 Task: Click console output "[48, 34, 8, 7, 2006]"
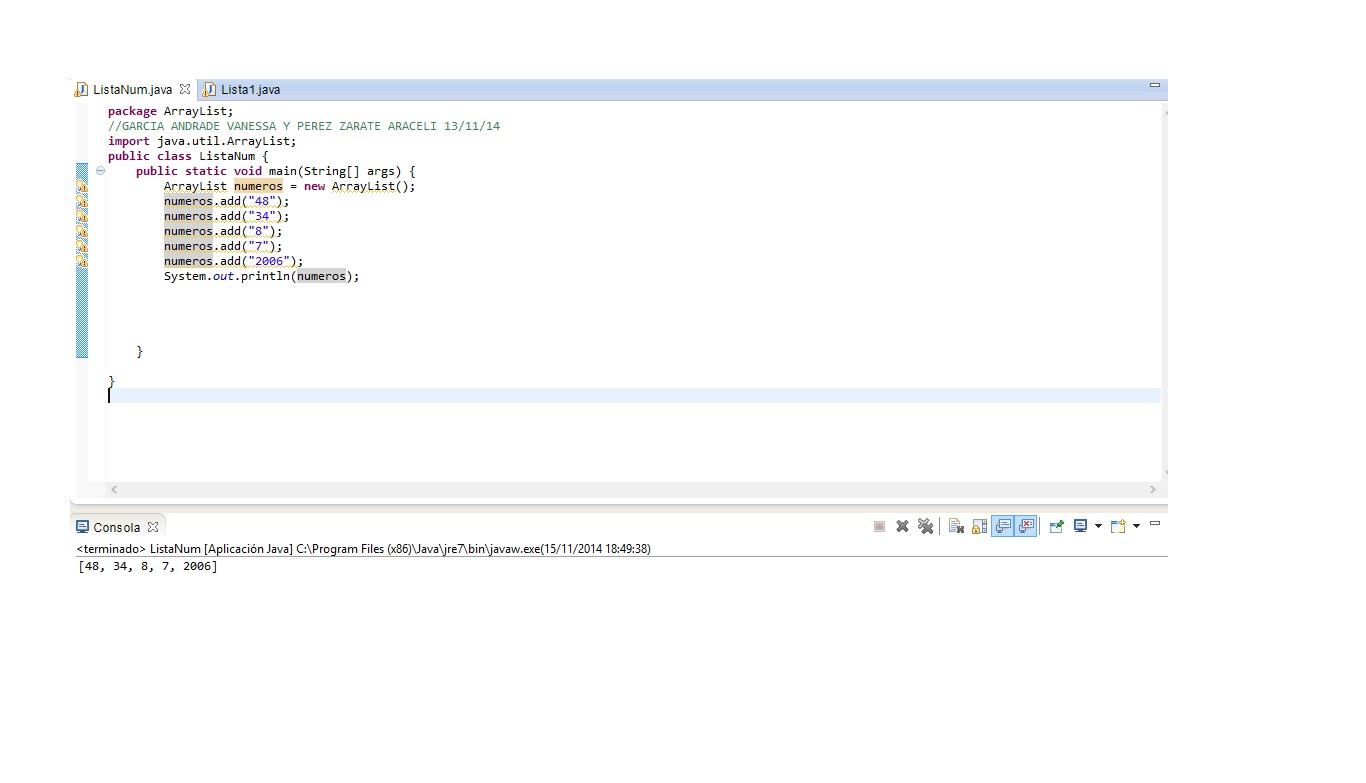tap(147, 566)
